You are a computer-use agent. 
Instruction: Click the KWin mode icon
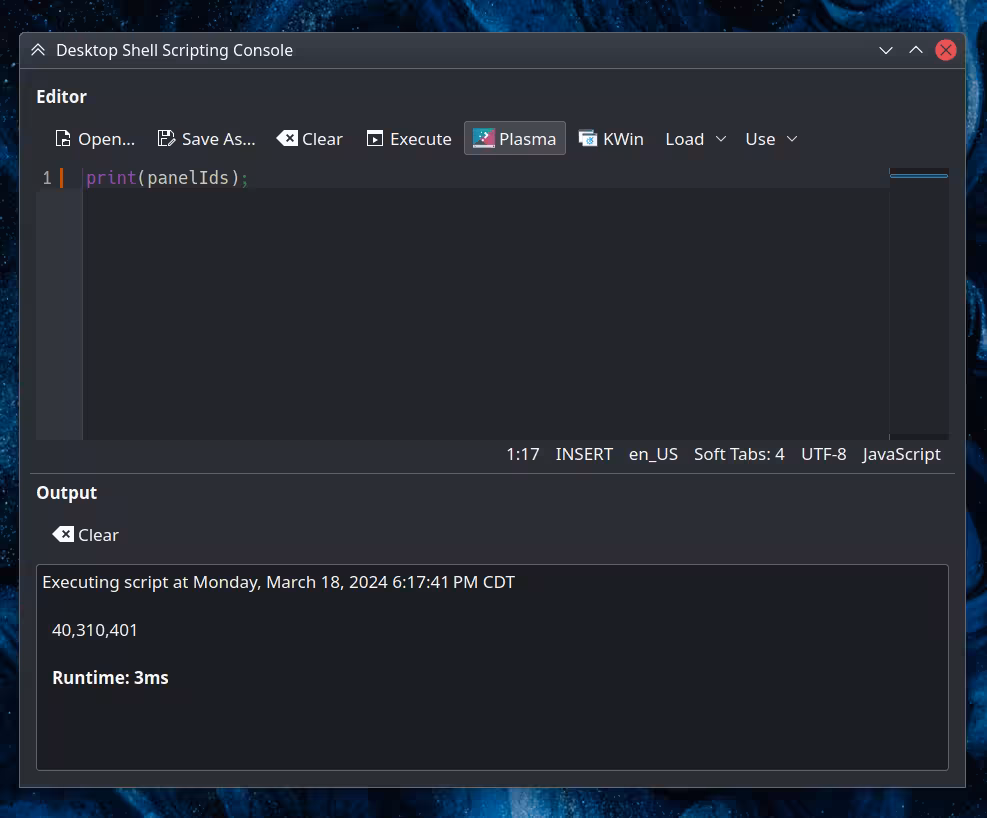tap(588, 139)
